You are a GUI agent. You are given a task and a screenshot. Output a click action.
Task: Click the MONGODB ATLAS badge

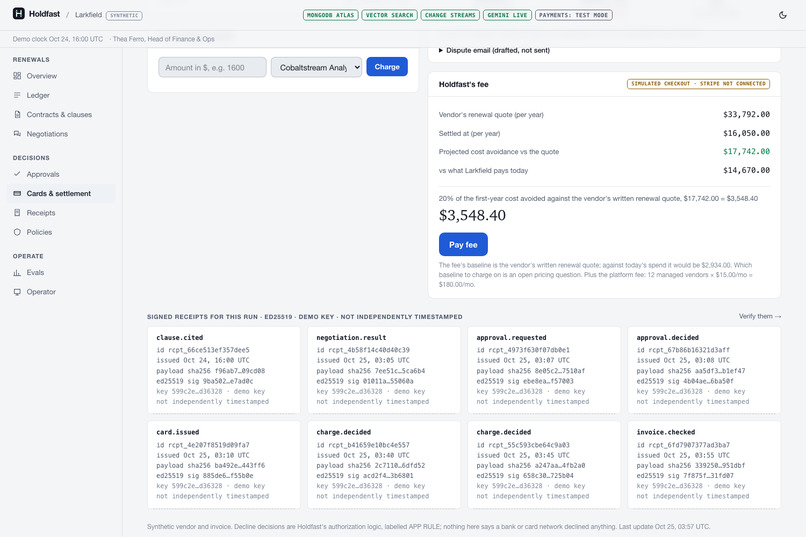click(331, 15)
